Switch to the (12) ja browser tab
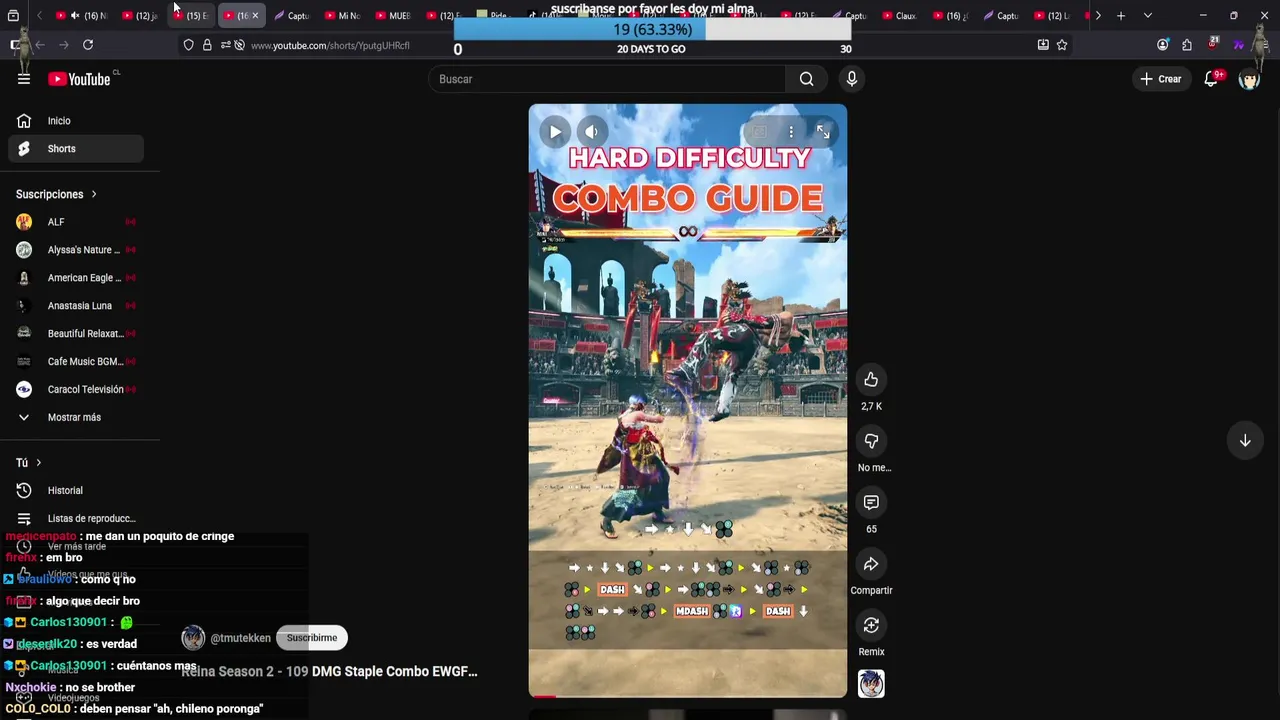 click(x=141, y=16)
